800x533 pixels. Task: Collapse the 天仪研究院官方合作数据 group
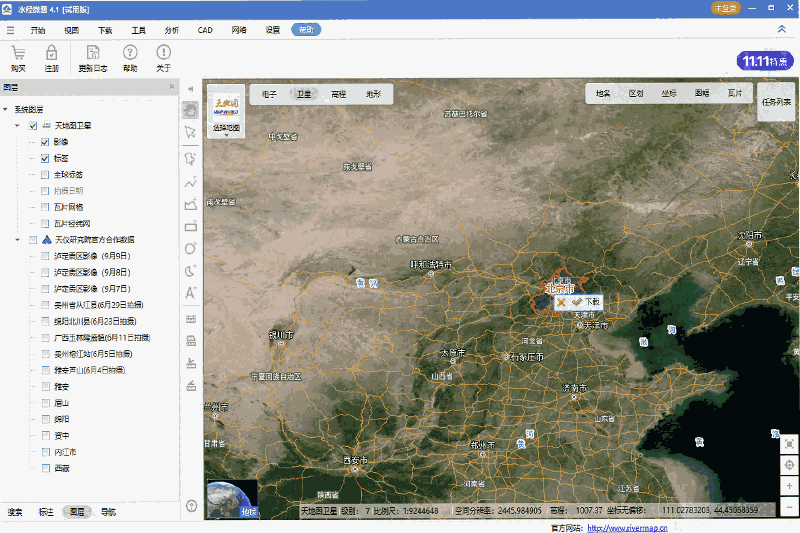17,240
